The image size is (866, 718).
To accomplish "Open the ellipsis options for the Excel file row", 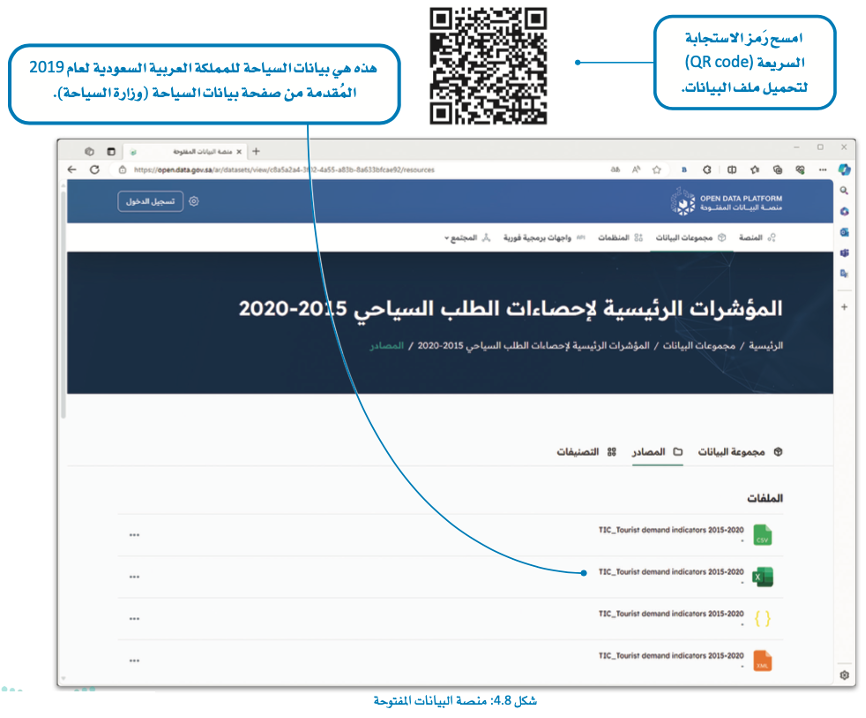I will coord(134,577).
